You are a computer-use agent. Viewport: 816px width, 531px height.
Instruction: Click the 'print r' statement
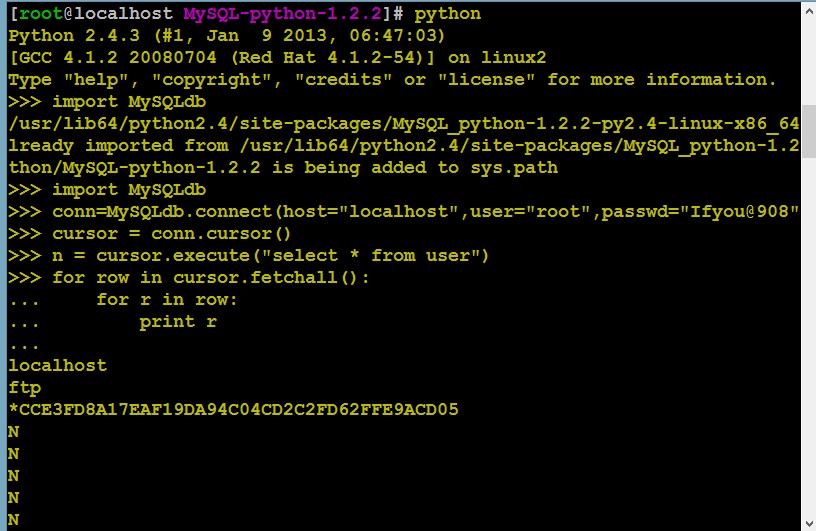click(x=178, y=322)
